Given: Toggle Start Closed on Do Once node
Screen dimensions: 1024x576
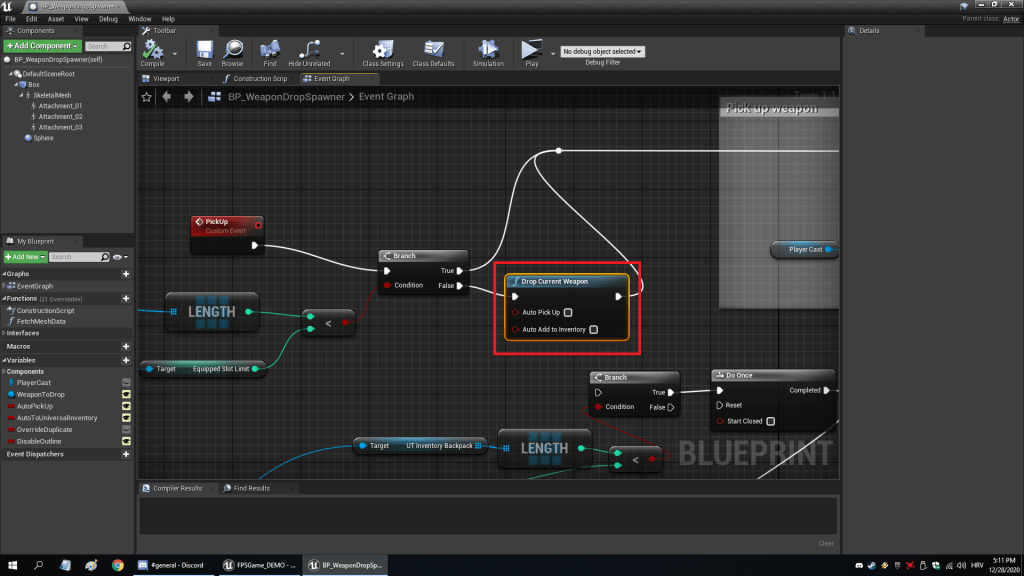Looking at the screenshot, I should coord(770,421).
